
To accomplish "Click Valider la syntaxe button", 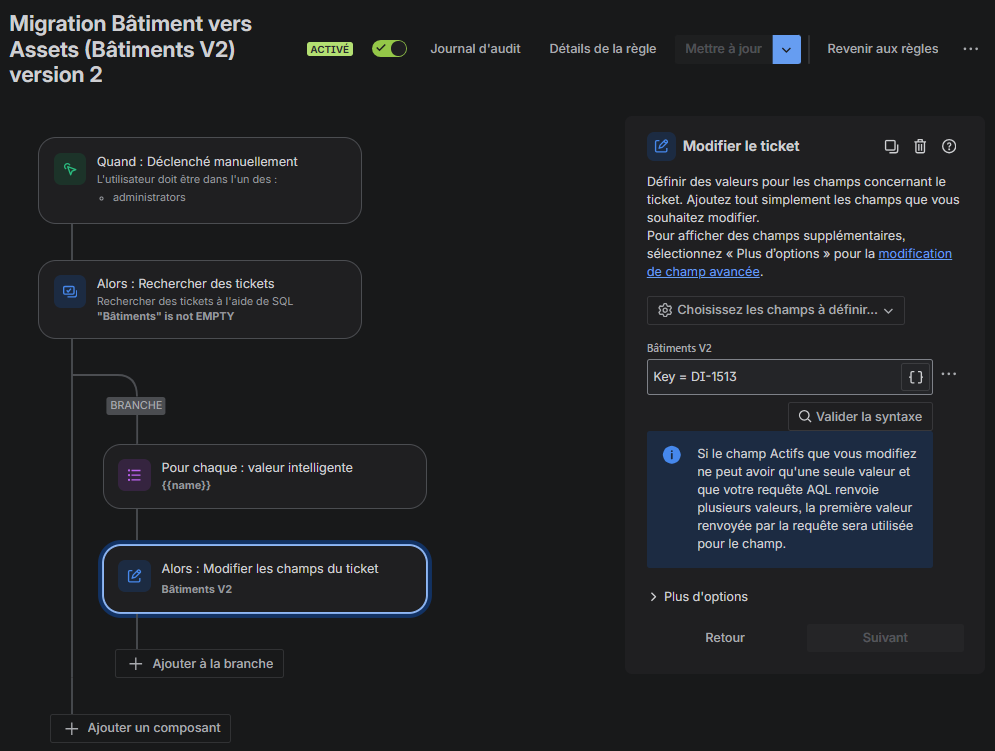I will pyautogui.click(x=860, y=416).
